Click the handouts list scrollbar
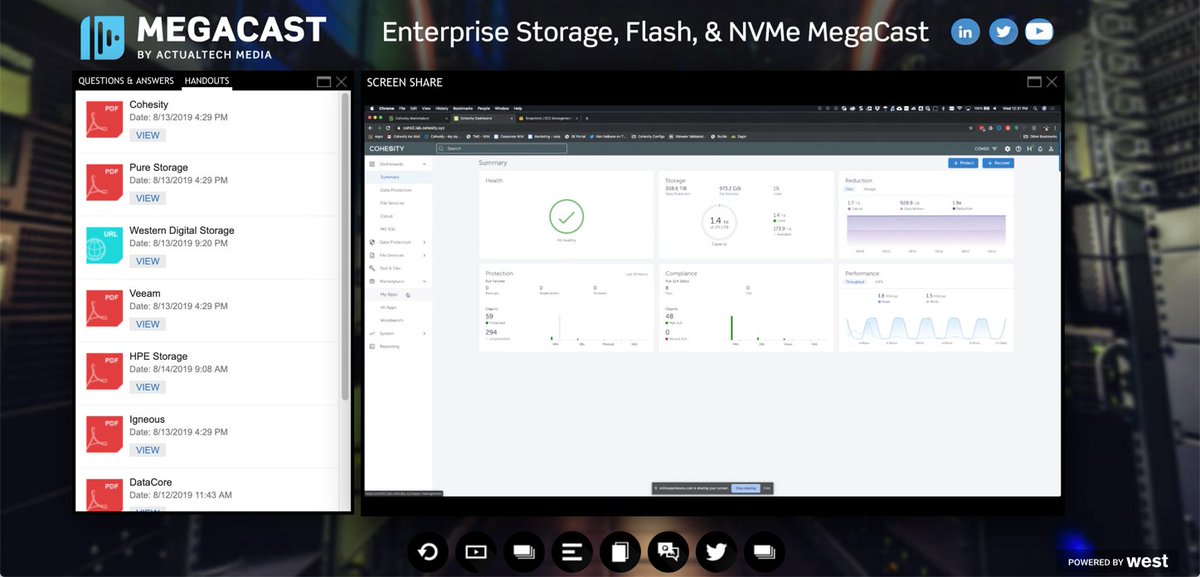1200x577 pixels. point(346,245)
